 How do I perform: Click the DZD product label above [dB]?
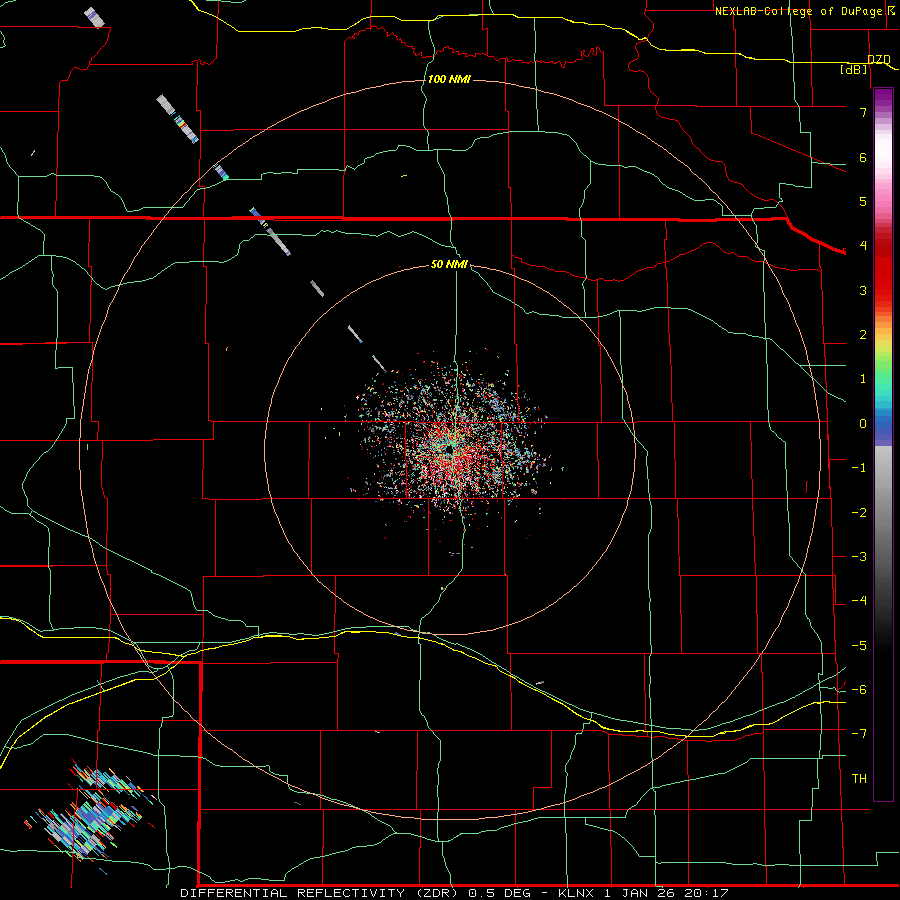click(x=878, y=60)
